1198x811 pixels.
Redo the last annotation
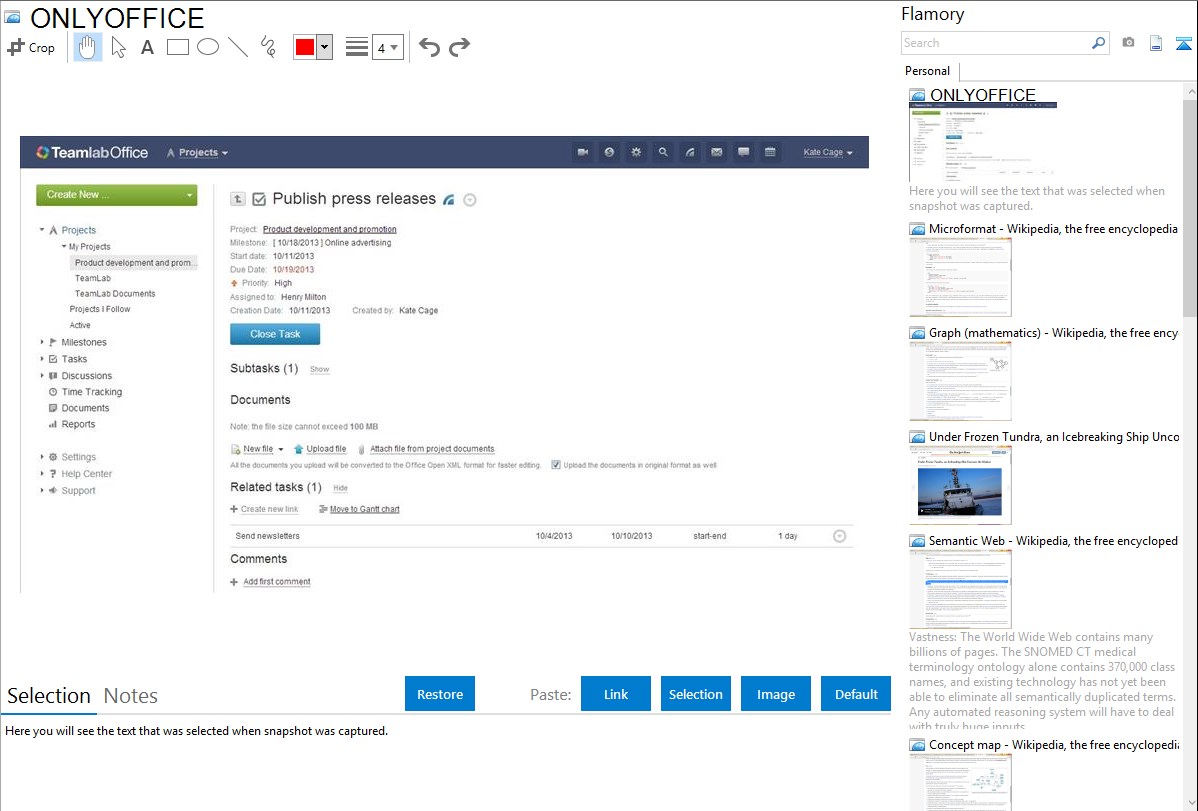tap(459, 47)
